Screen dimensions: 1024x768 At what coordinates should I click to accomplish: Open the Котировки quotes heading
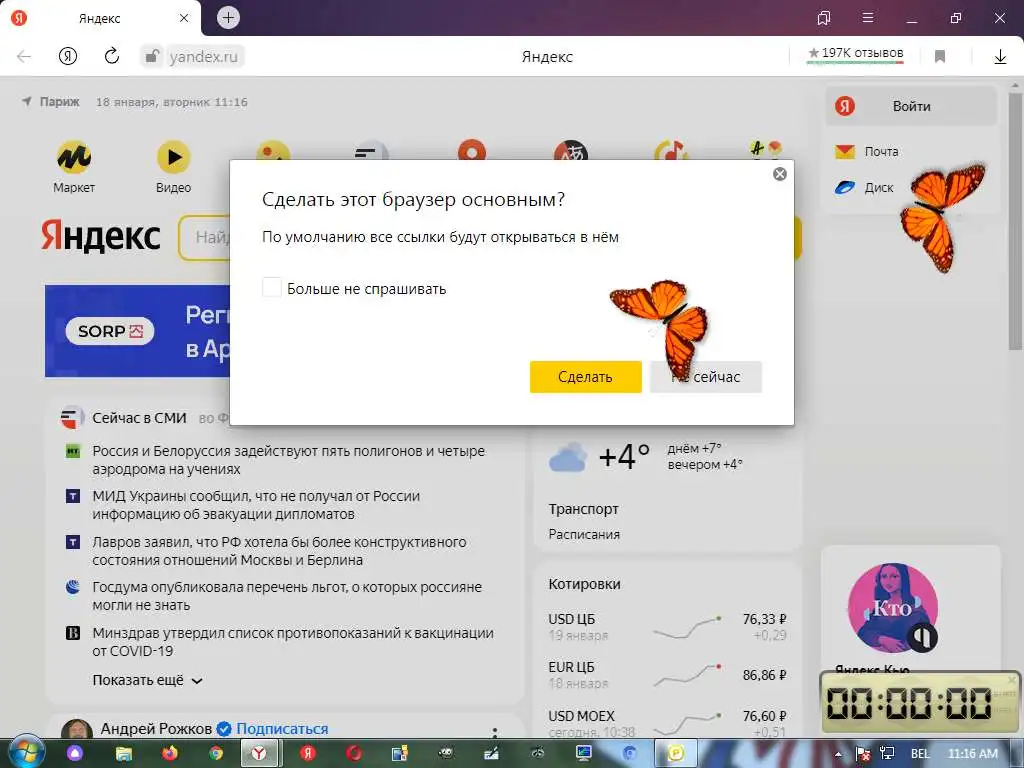pyautogui.click(x=584, y=584)
